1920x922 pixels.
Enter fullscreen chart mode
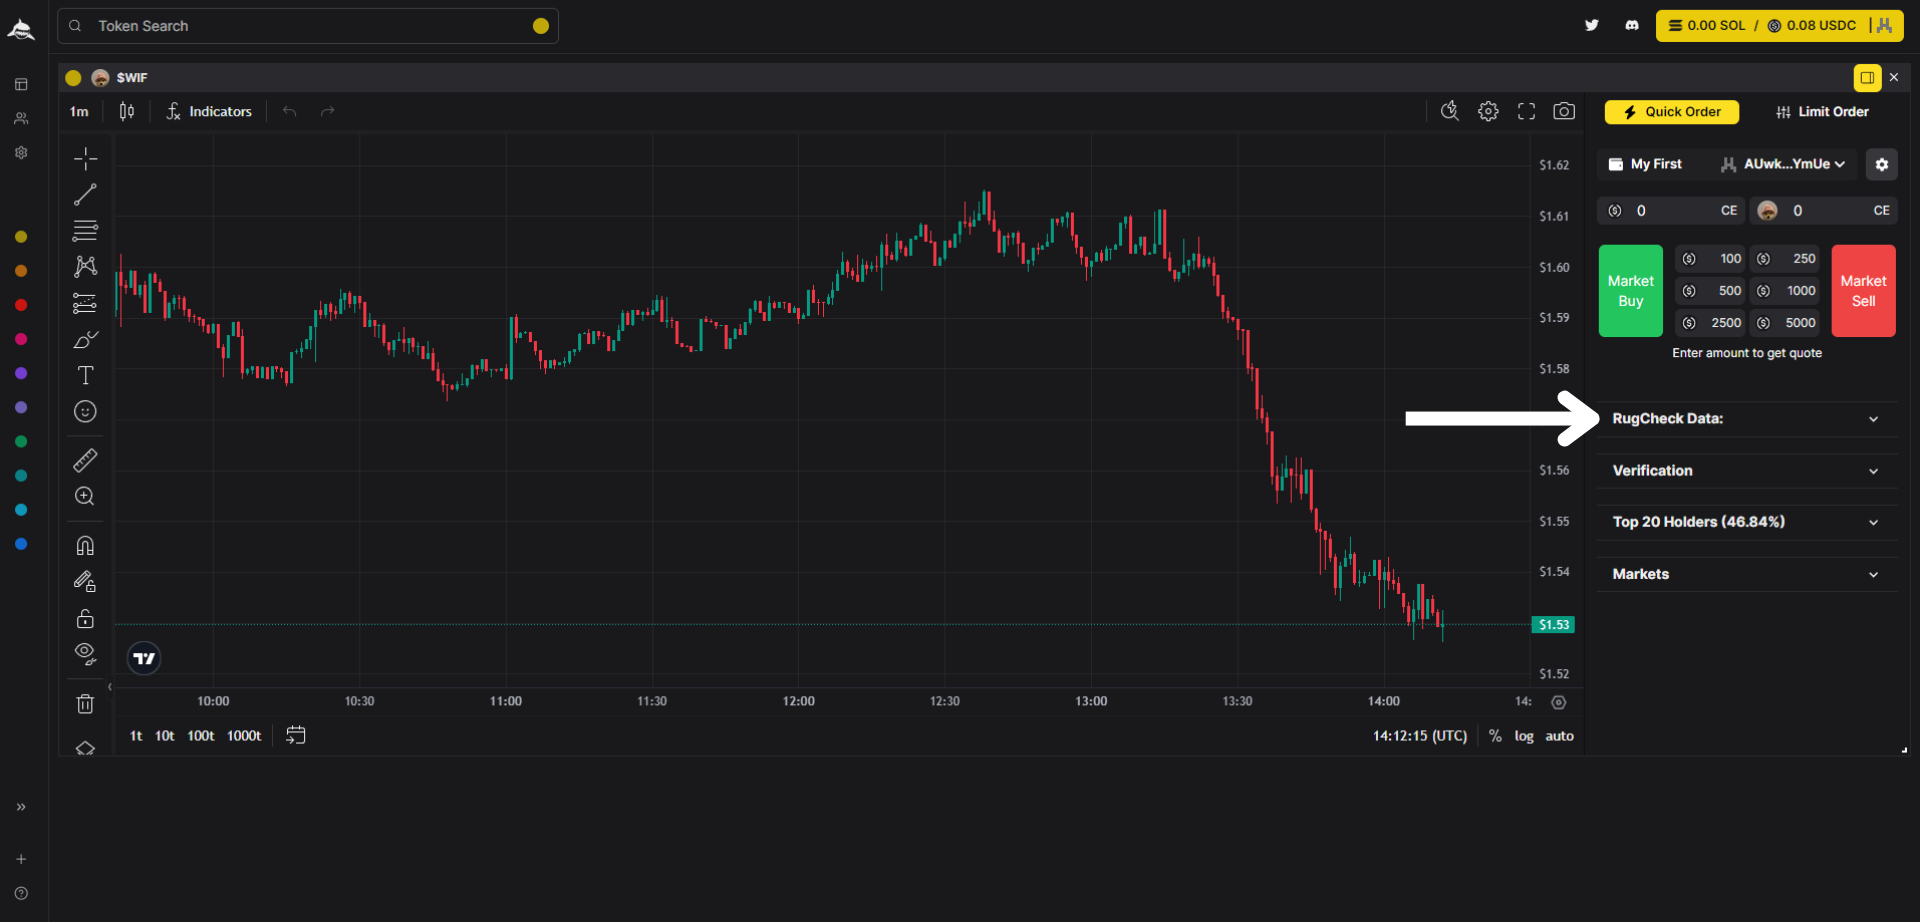(x=1526, y=111)
